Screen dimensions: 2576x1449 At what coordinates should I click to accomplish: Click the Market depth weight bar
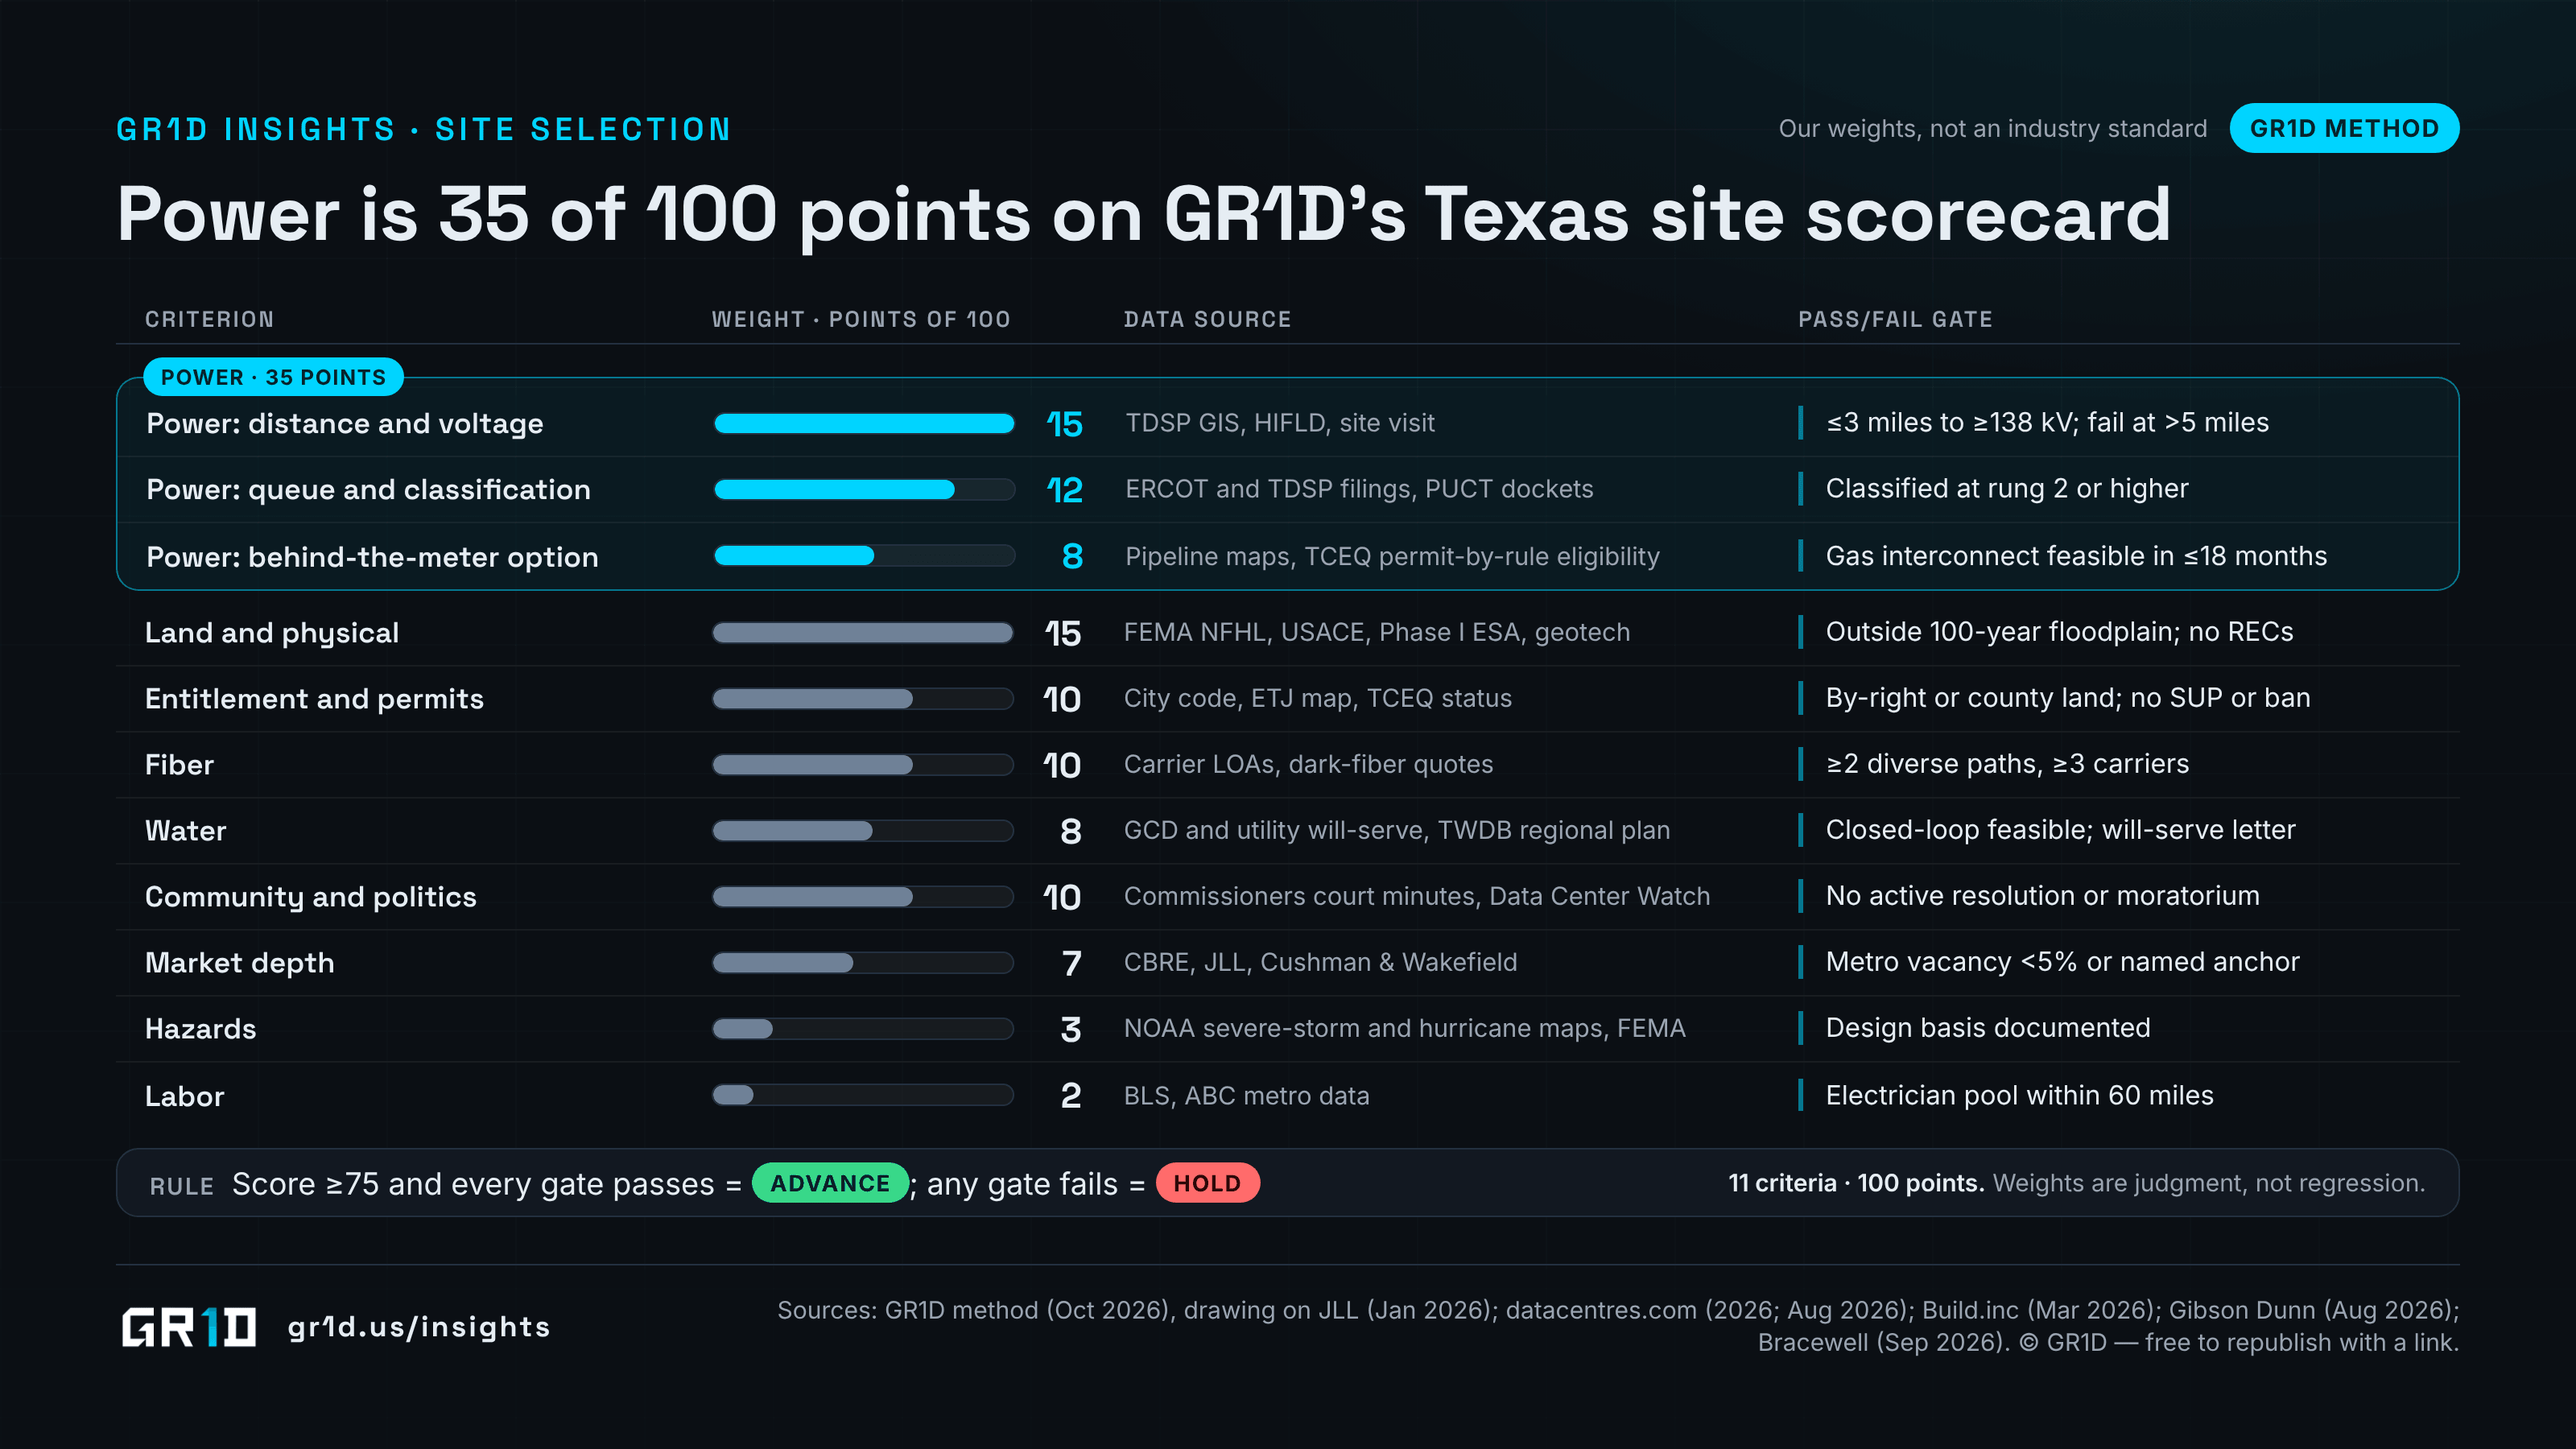pyautogui.click(x=862, y=963)
